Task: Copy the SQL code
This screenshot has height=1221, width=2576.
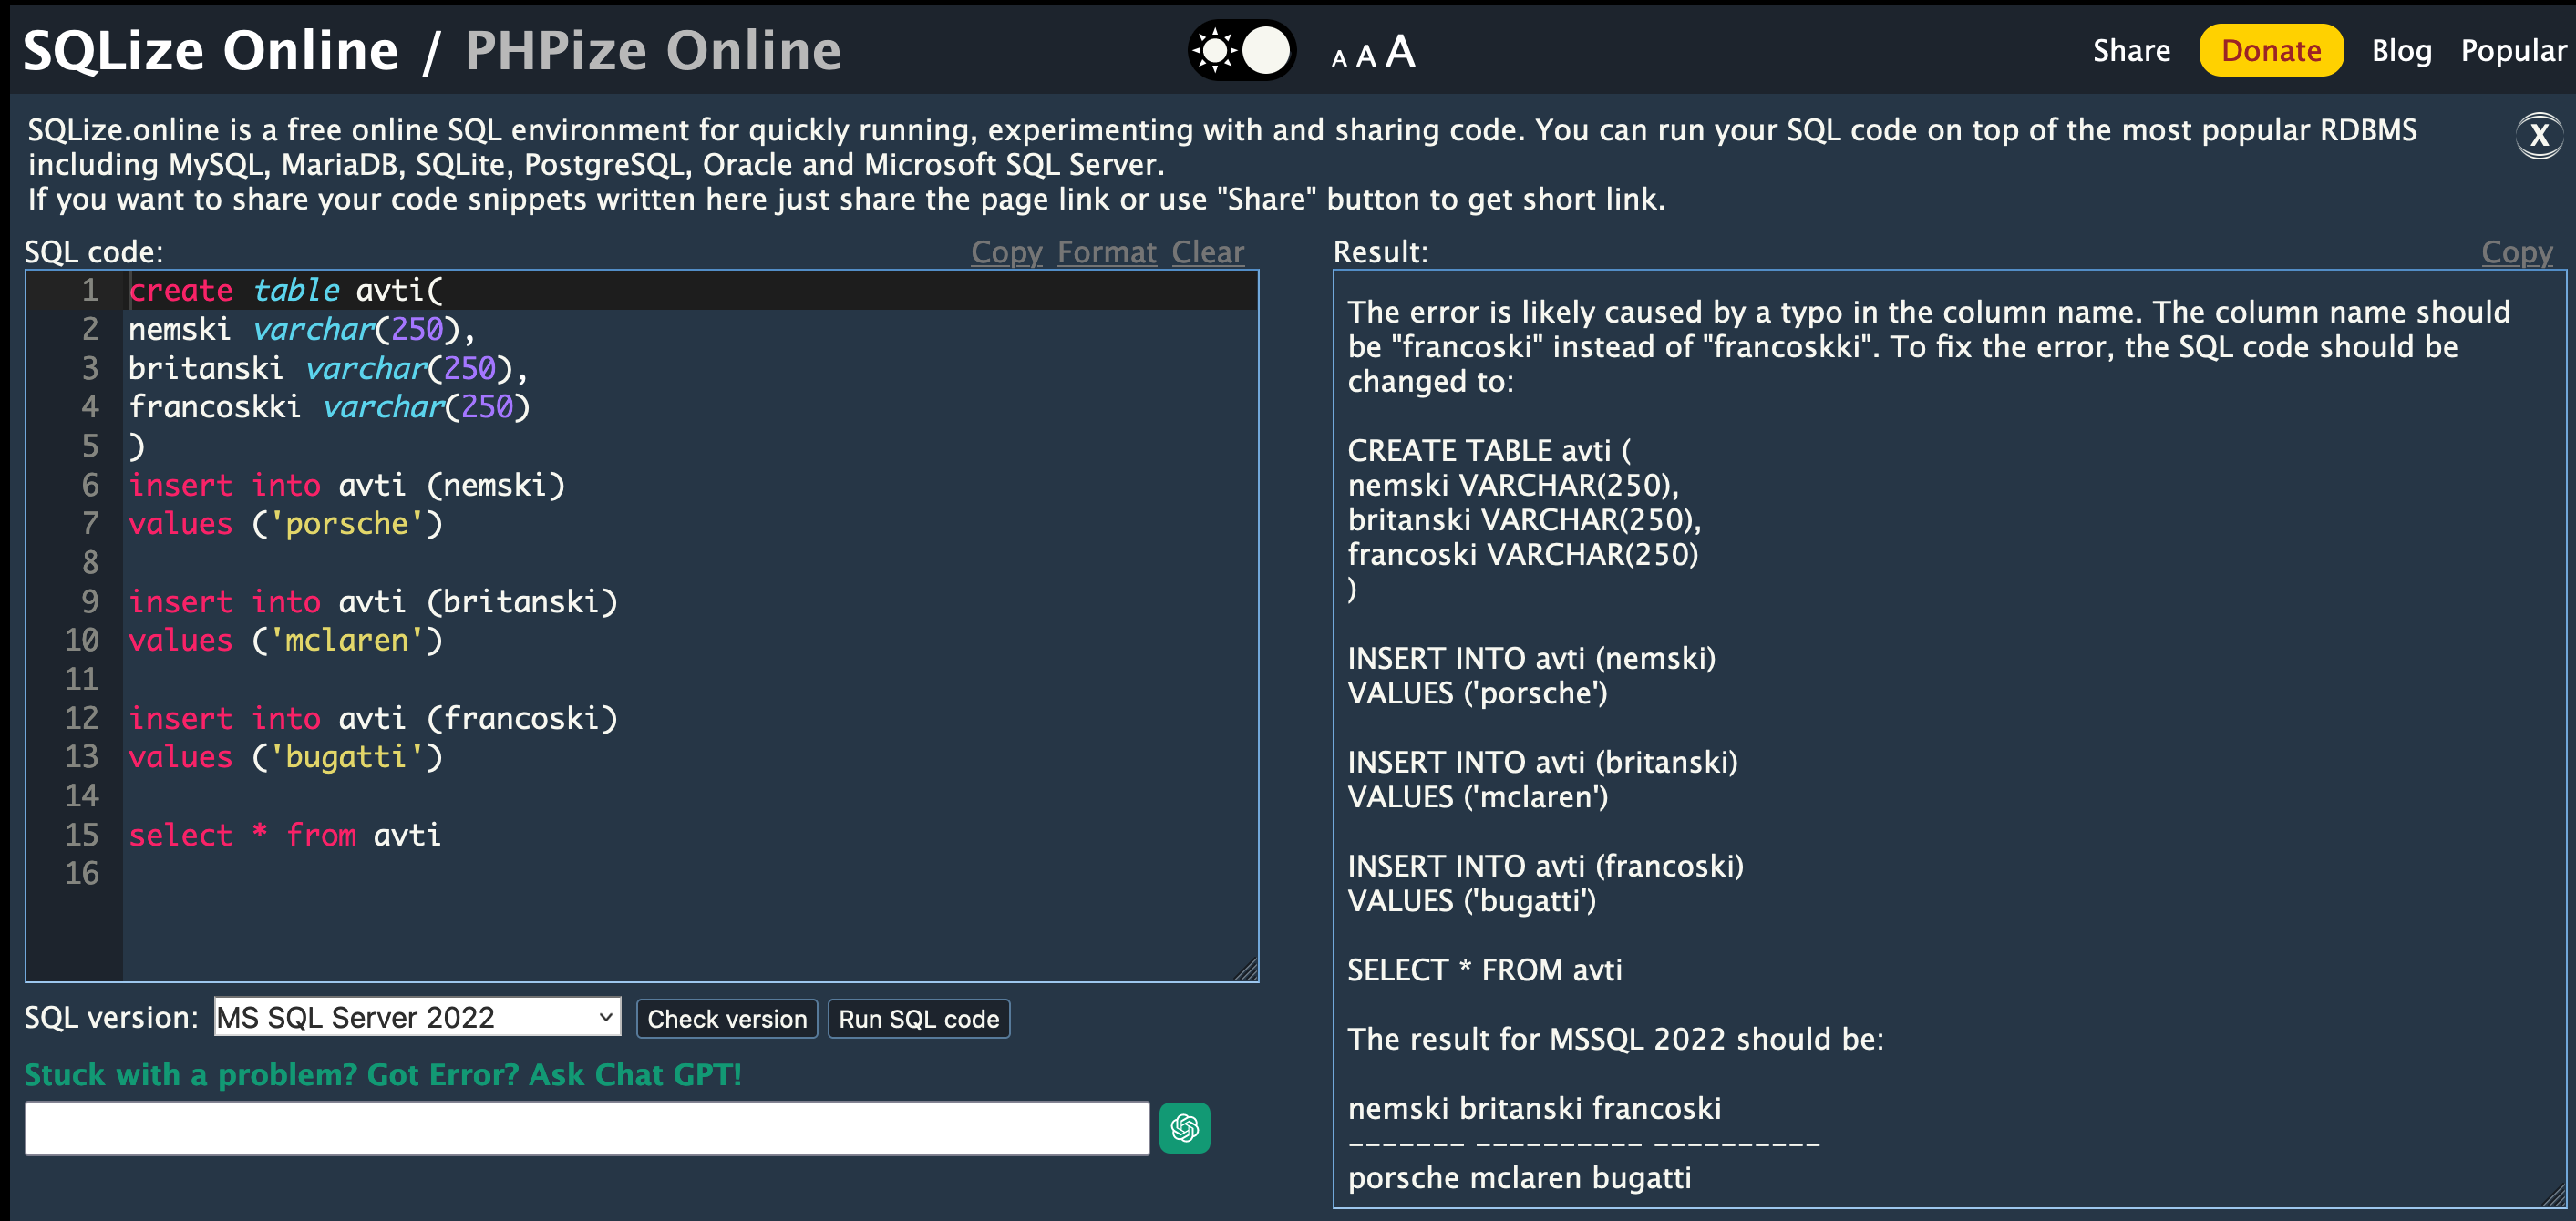Action: point(1006,252)
